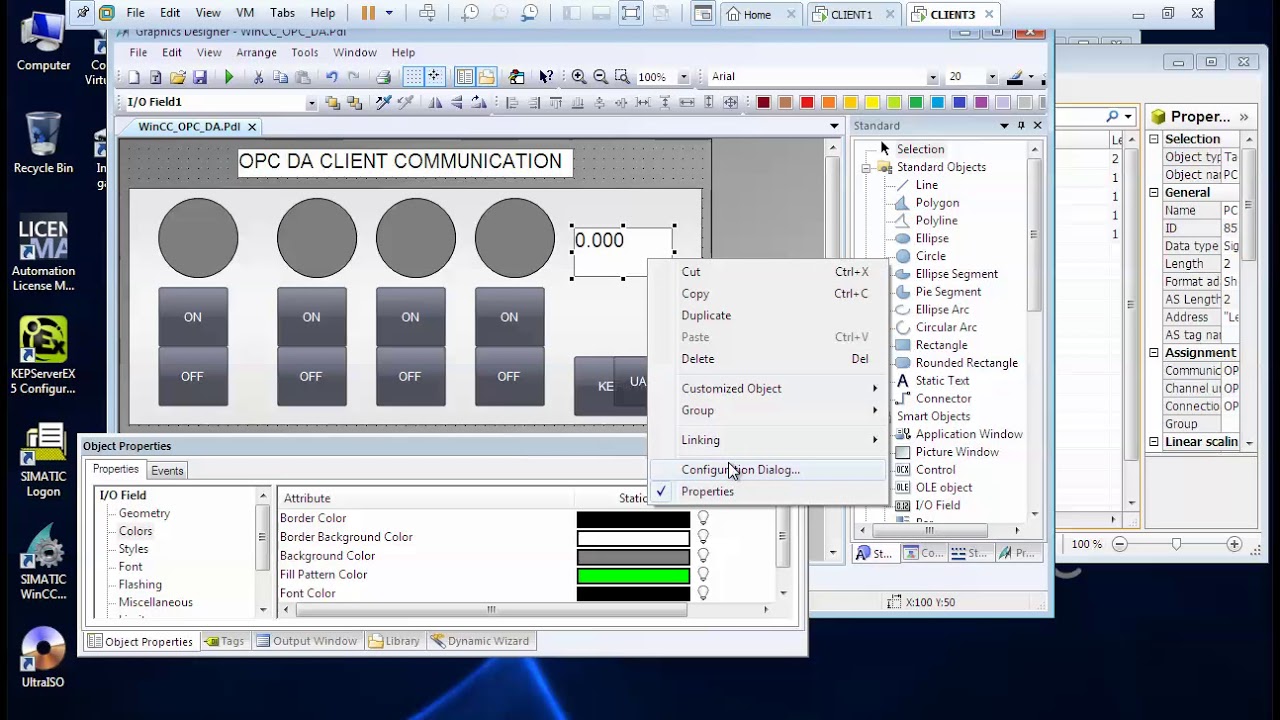The height and width of the screenshot is (720, 1280).
Task: Collapse the General section in Properties panel
Action: coord(1153,193)
